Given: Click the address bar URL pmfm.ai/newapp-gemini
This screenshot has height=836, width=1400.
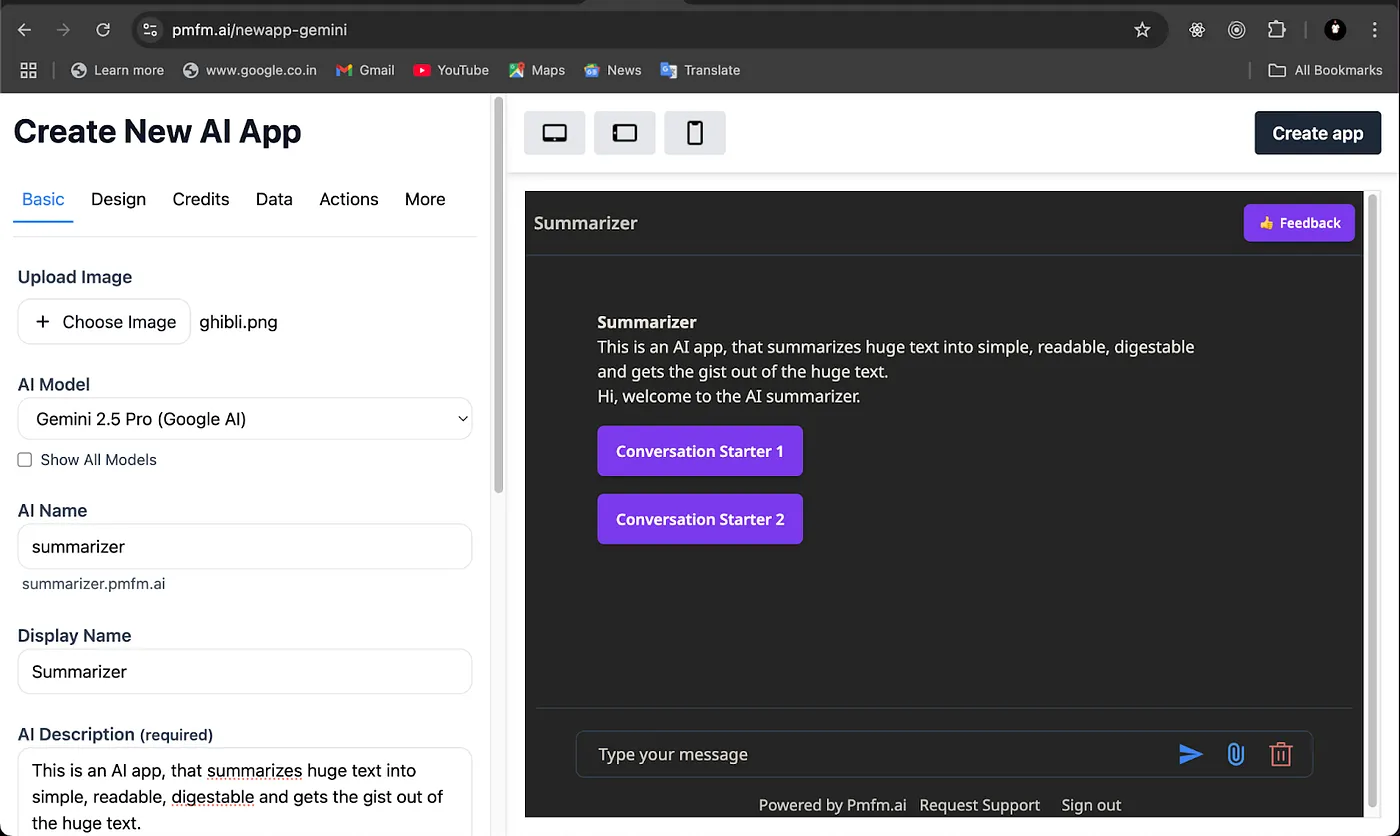Looking at the screenshot, I should 259,30.
